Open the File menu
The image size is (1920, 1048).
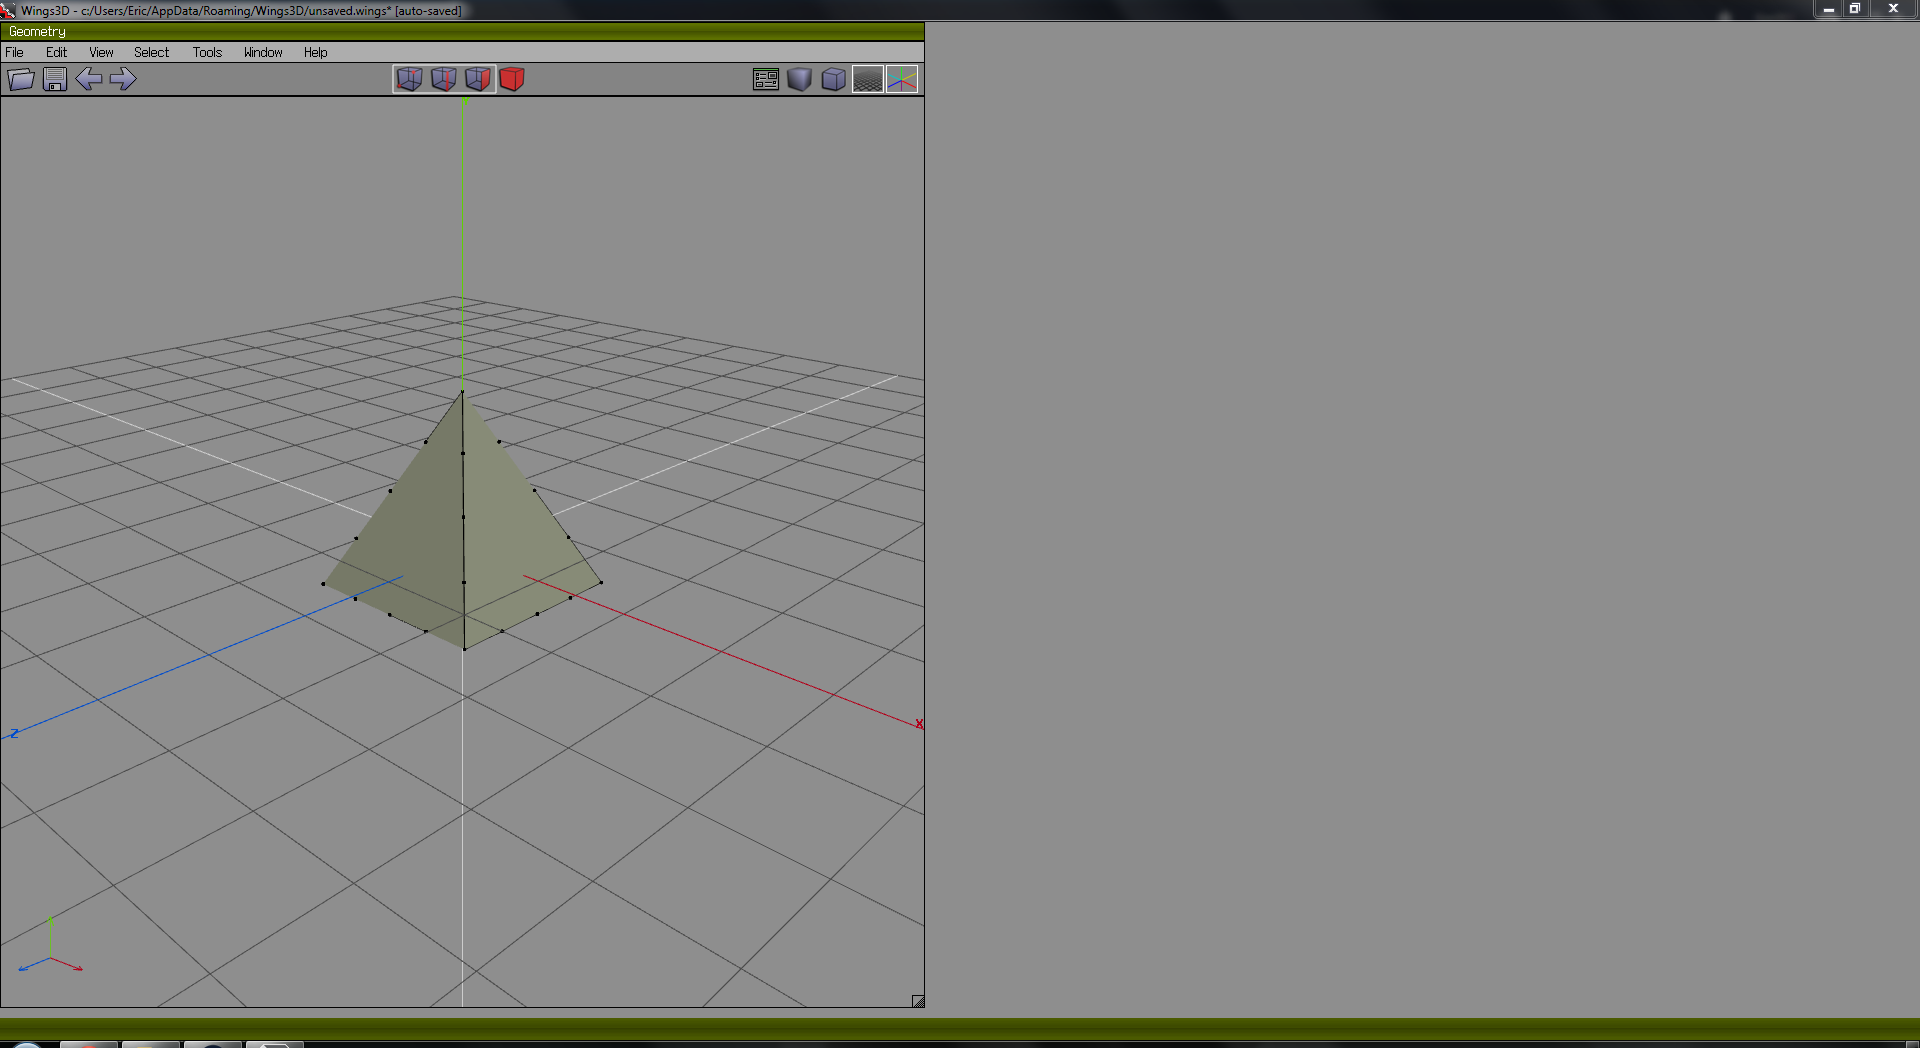click(15, 52)
